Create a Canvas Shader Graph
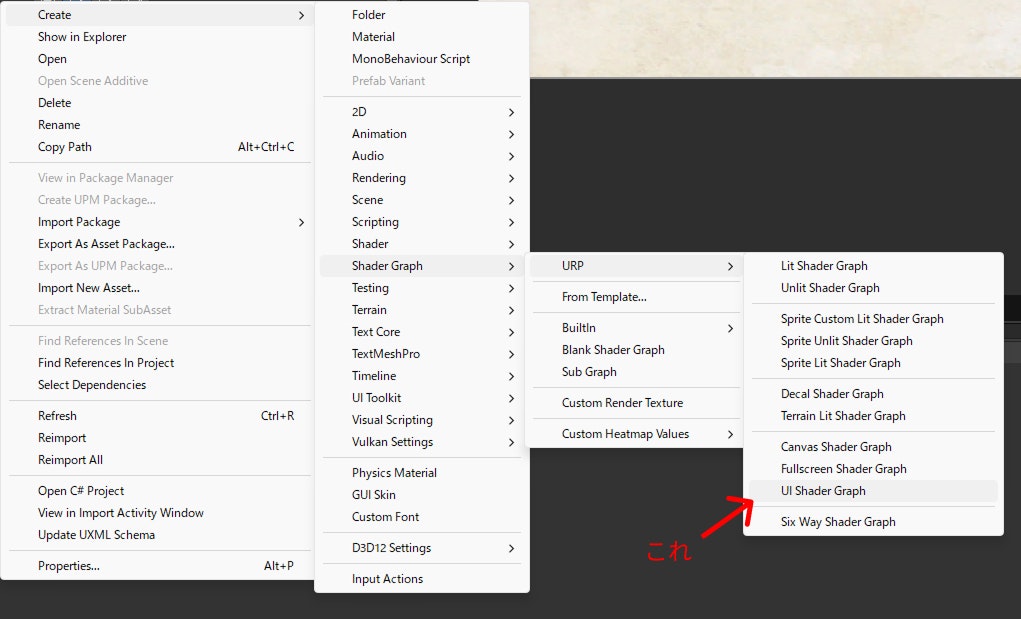Viewport: 1021px width, 619px height. (873, 447)
